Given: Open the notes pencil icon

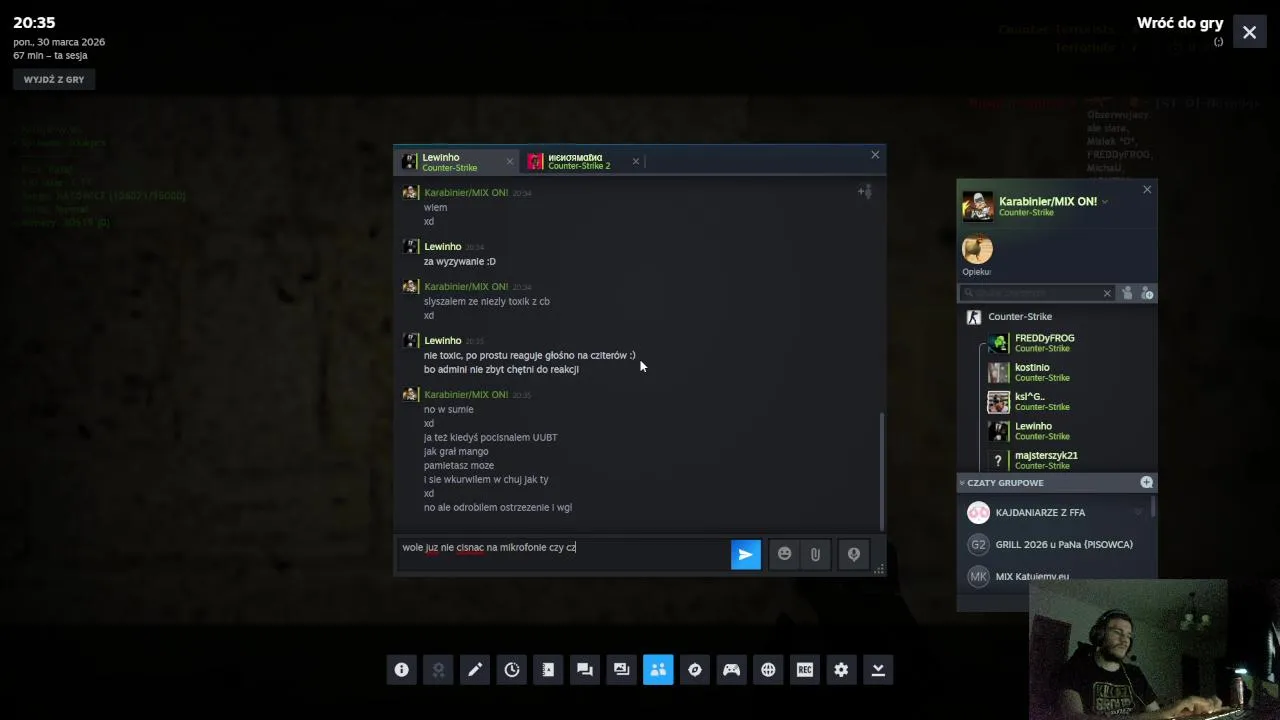Looking at the screenshot, I should pyautogui.click(x=475, y=670).
